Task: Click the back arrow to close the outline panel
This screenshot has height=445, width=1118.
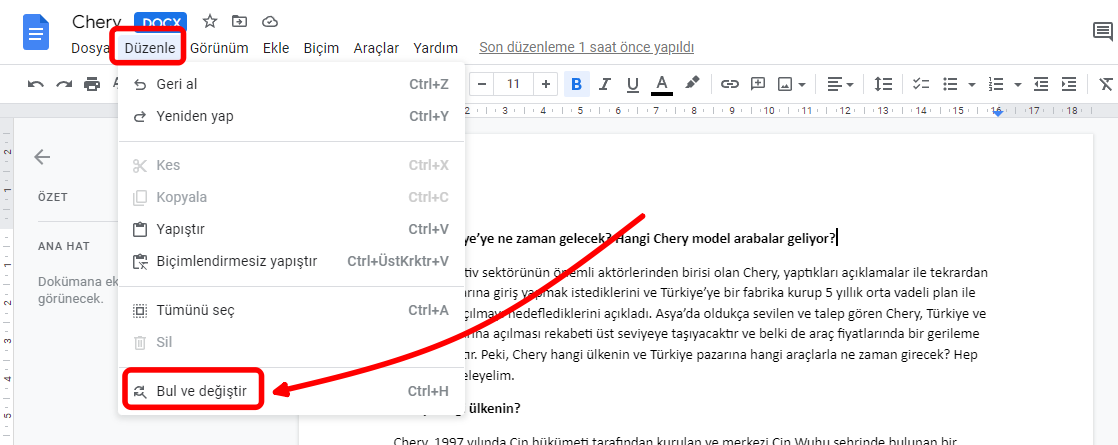Action: coord(42,157)
